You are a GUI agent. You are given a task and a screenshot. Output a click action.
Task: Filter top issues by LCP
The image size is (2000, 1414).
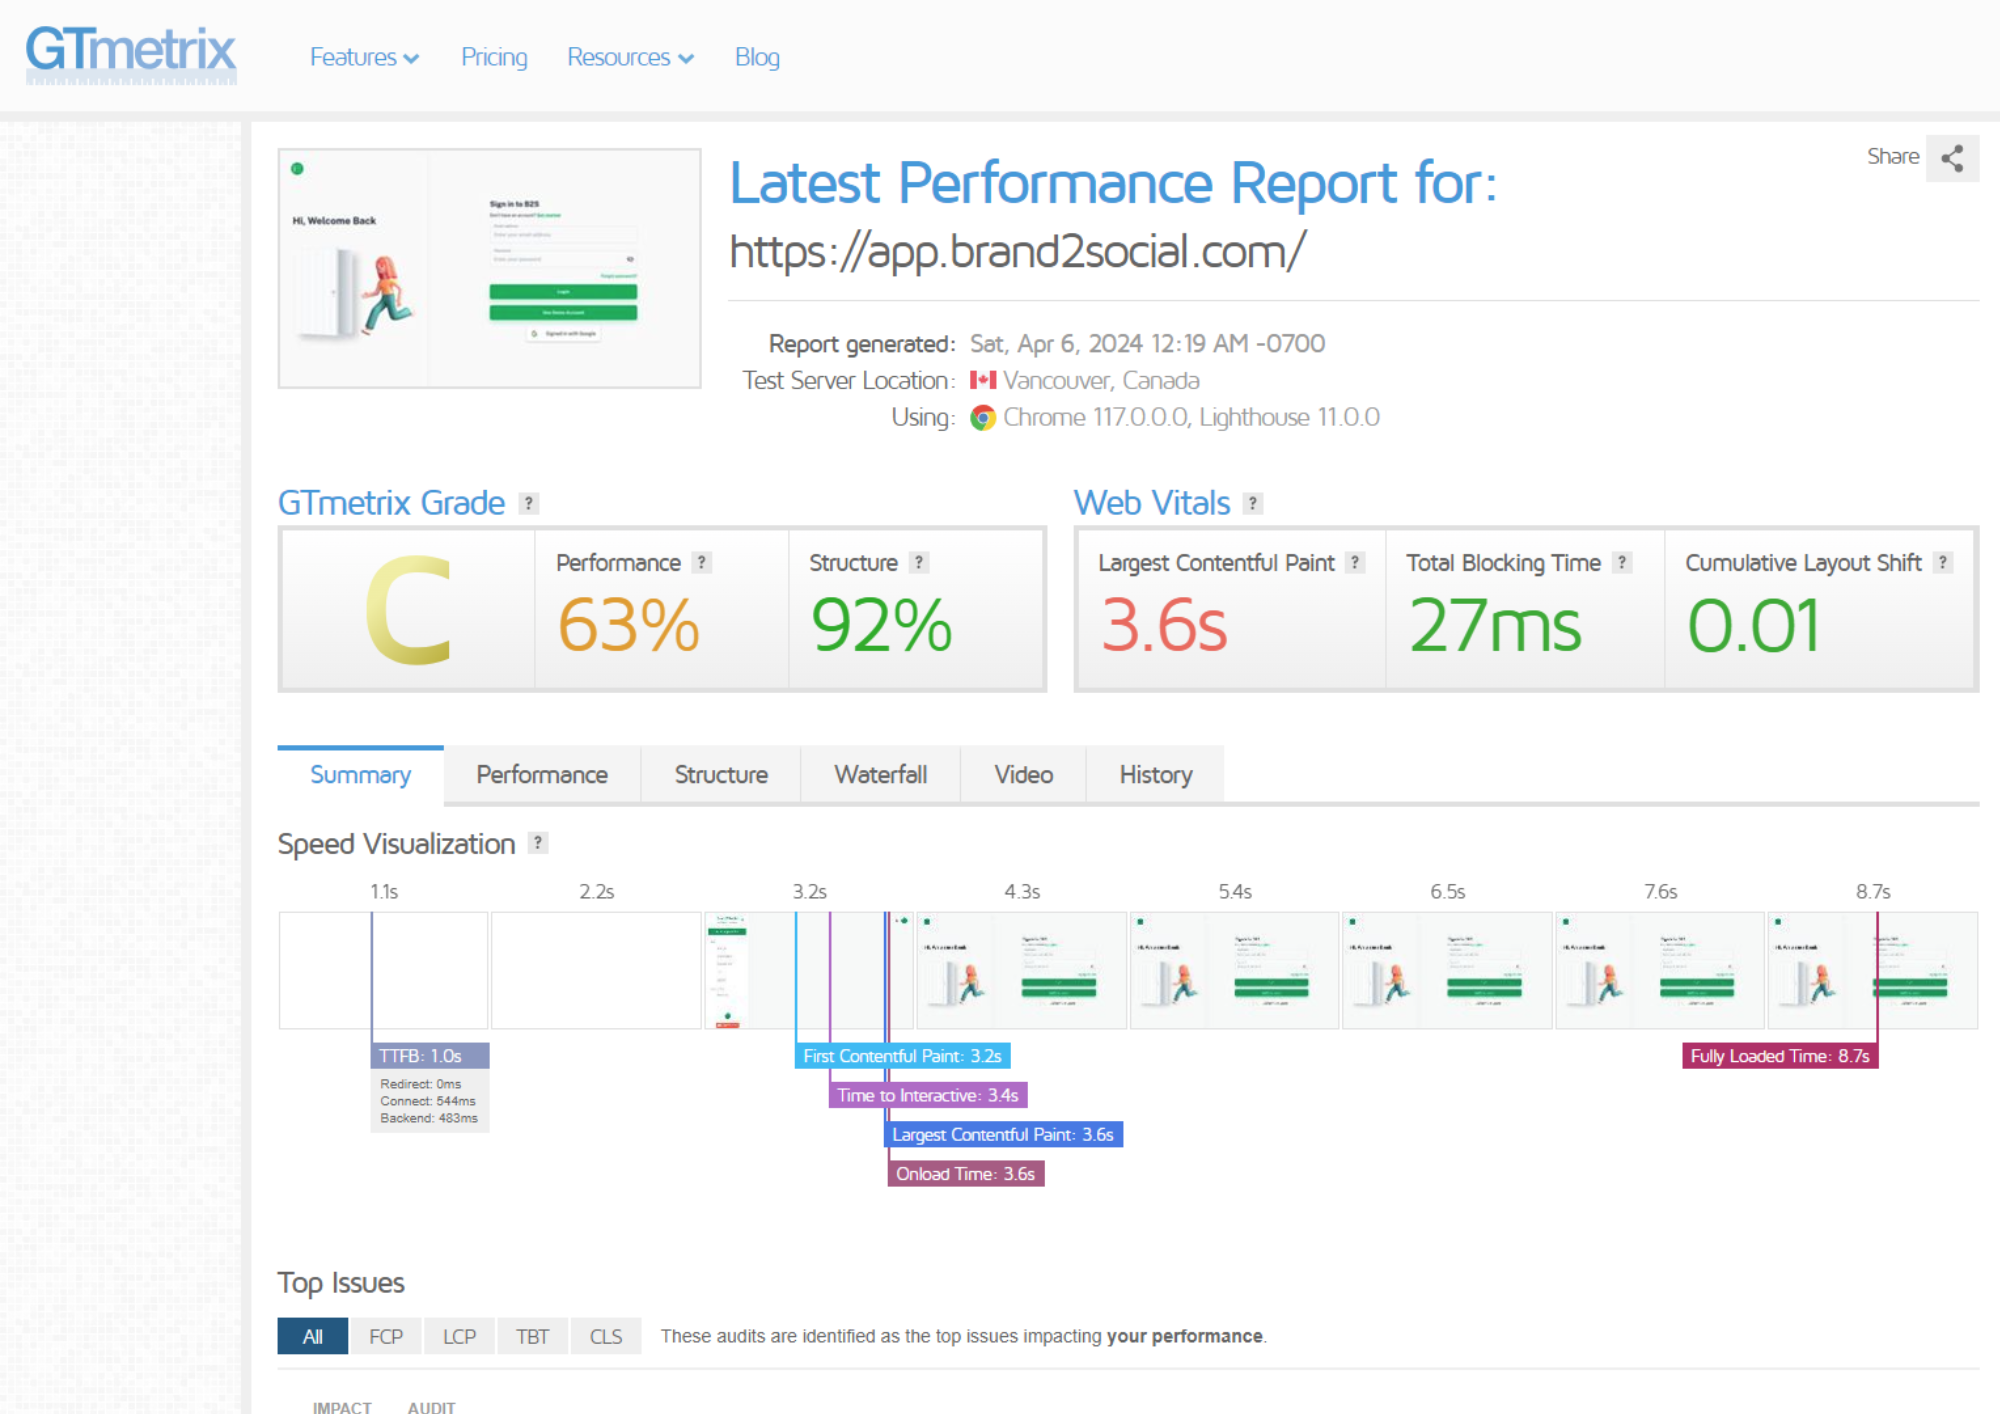[459, 1337]
